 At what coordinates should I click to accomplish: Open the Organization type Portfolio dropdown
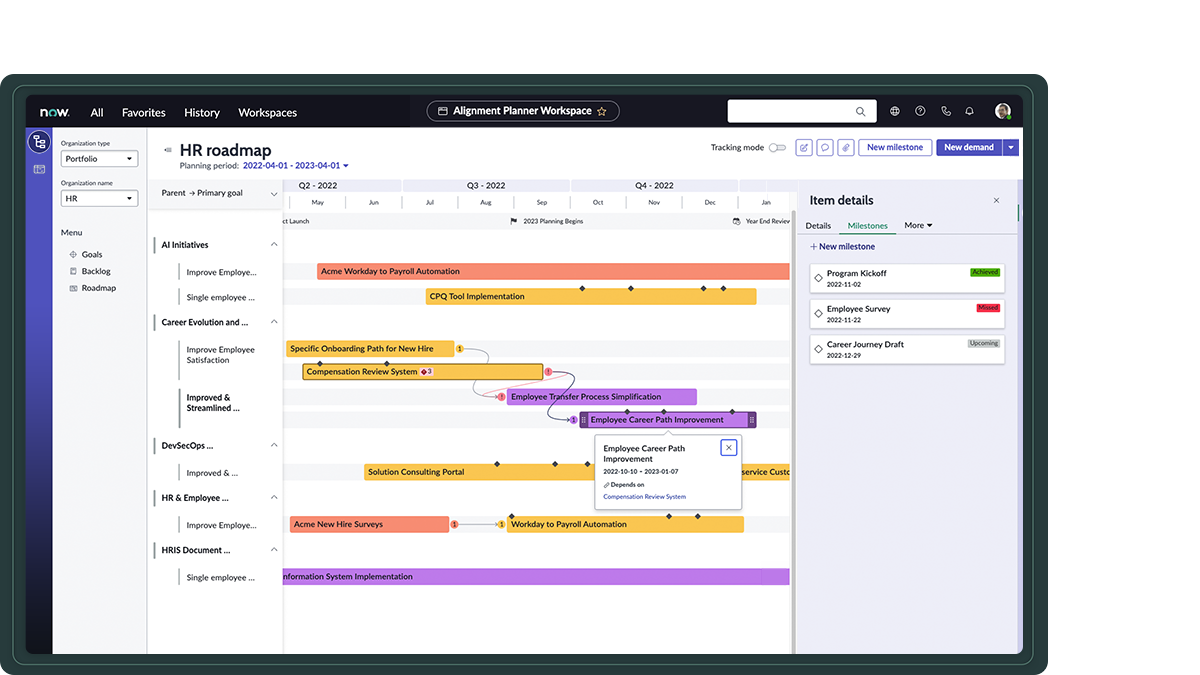(99, 159)
